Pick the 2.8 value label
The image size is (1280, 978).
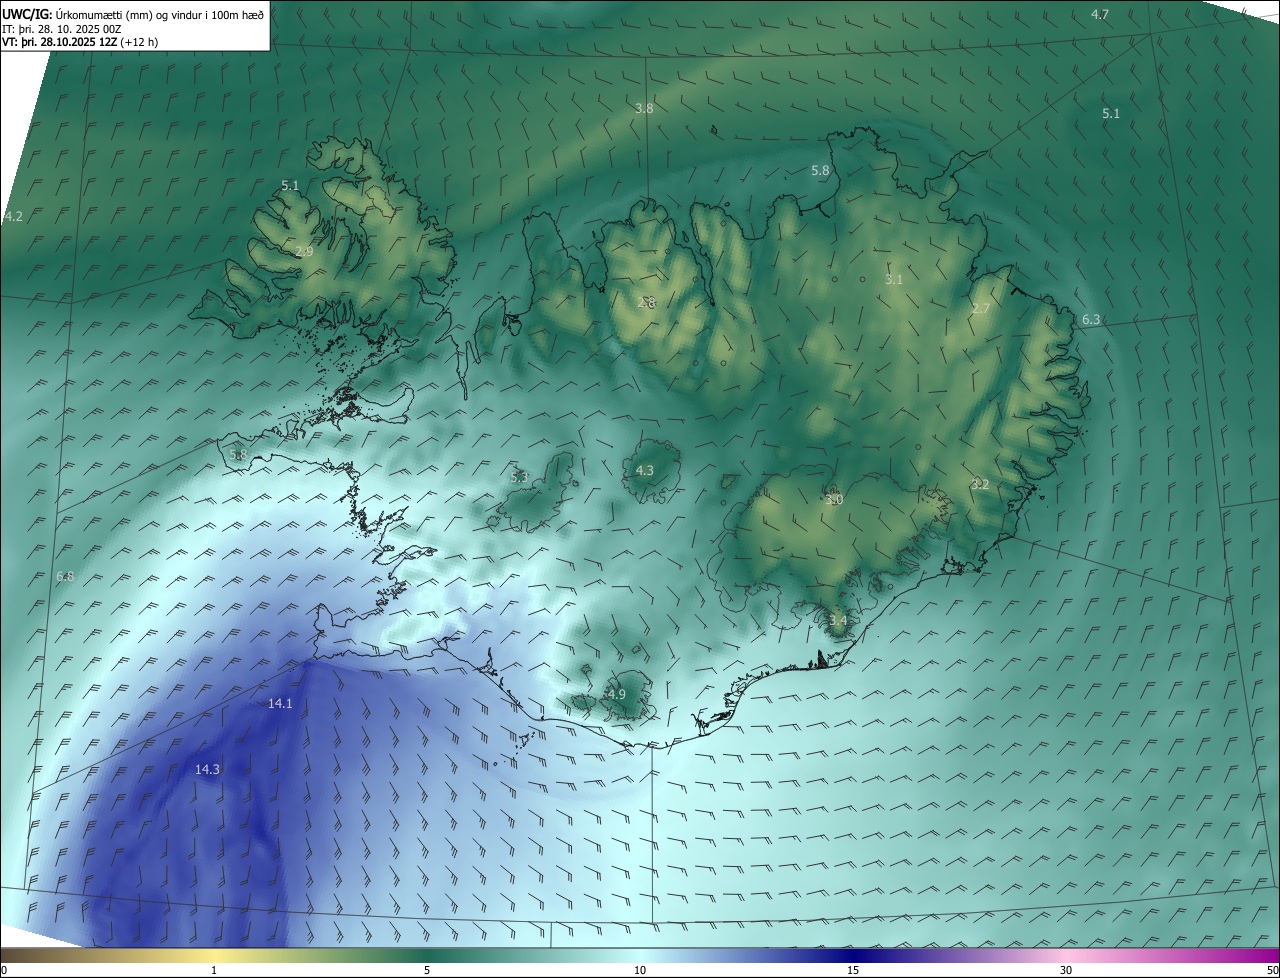[646, 301]
